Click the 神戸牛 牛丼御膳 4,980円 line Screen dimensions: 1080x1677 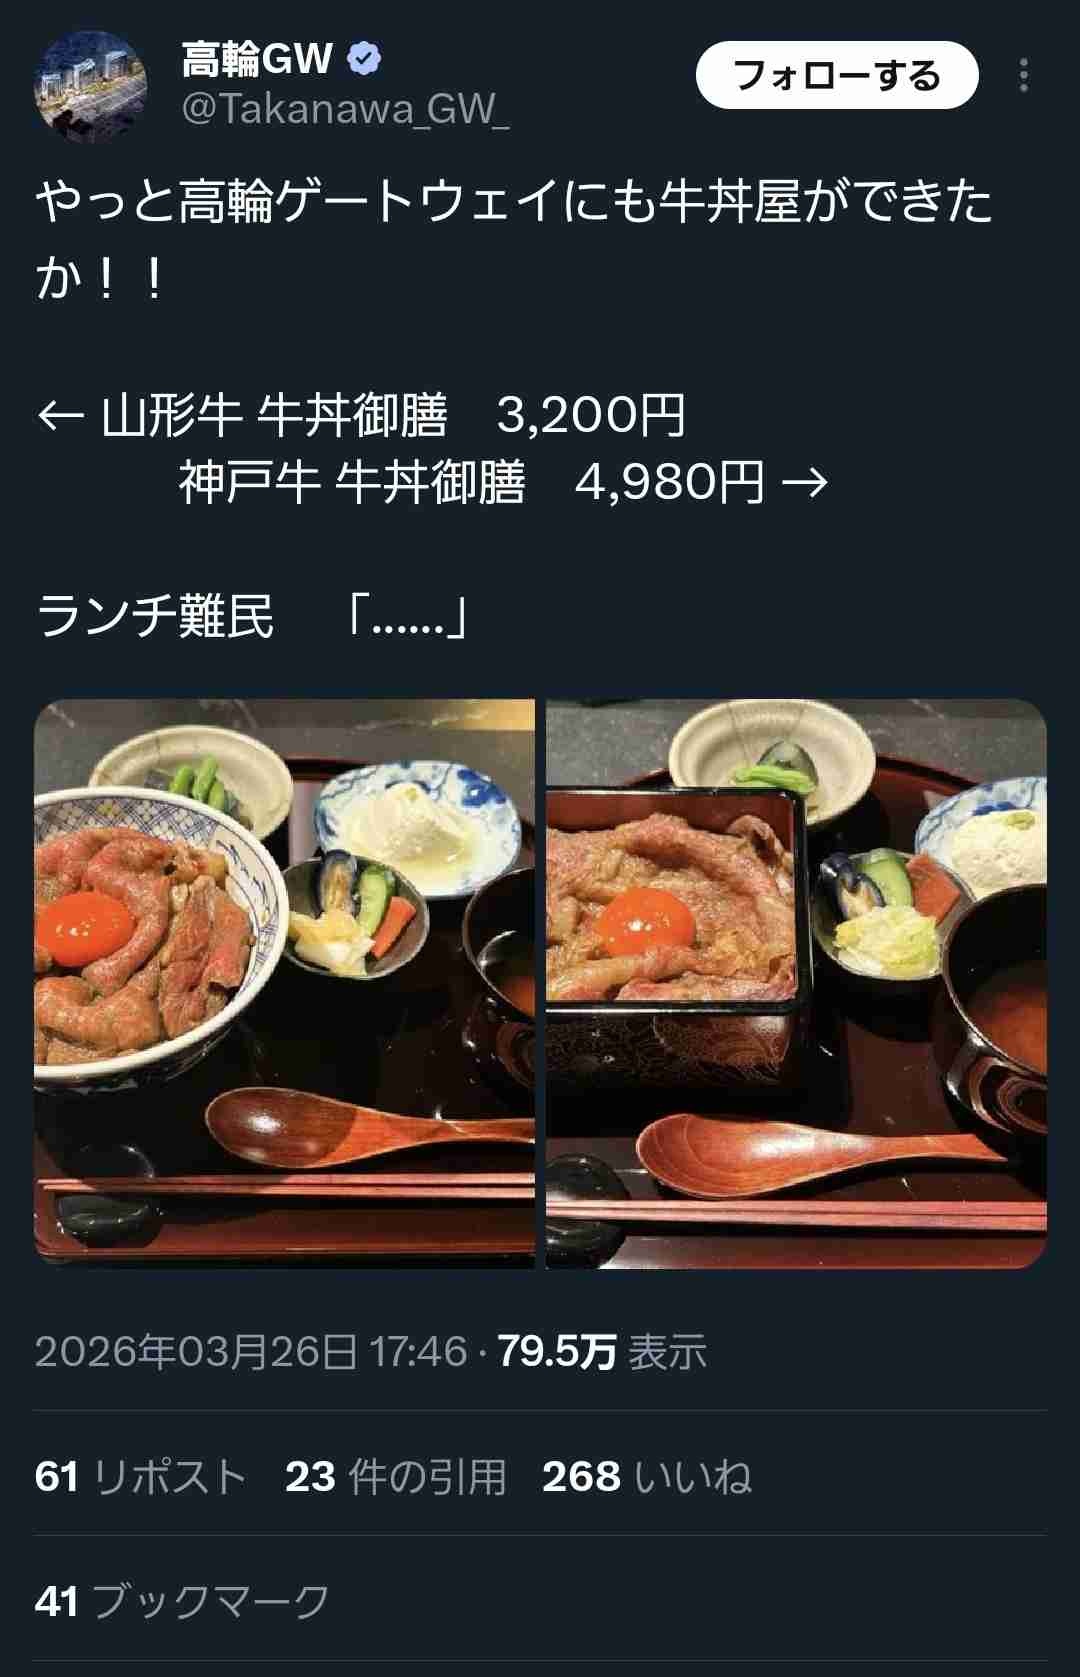tap(503, 483)
